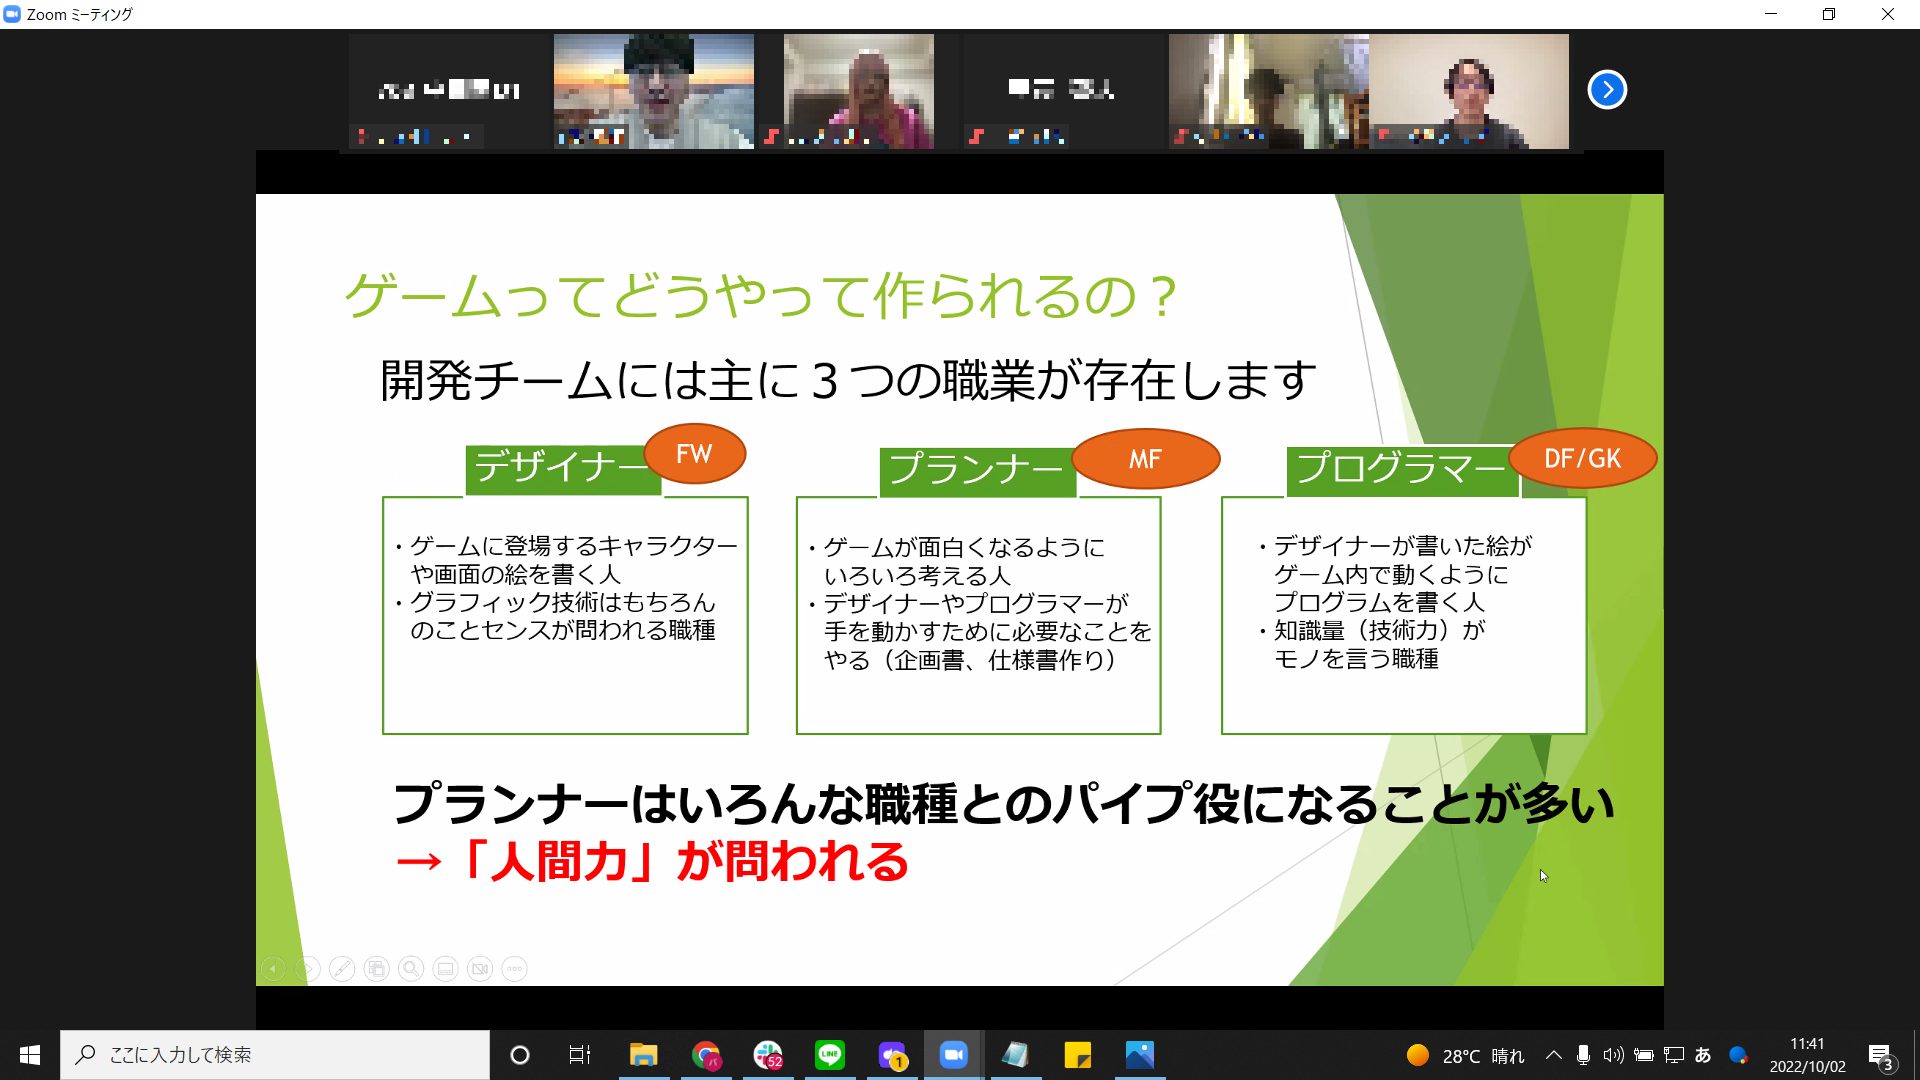Select the rightmost participant video thumbnail
1920x1080 pixels.
[x=1468, y=91]
